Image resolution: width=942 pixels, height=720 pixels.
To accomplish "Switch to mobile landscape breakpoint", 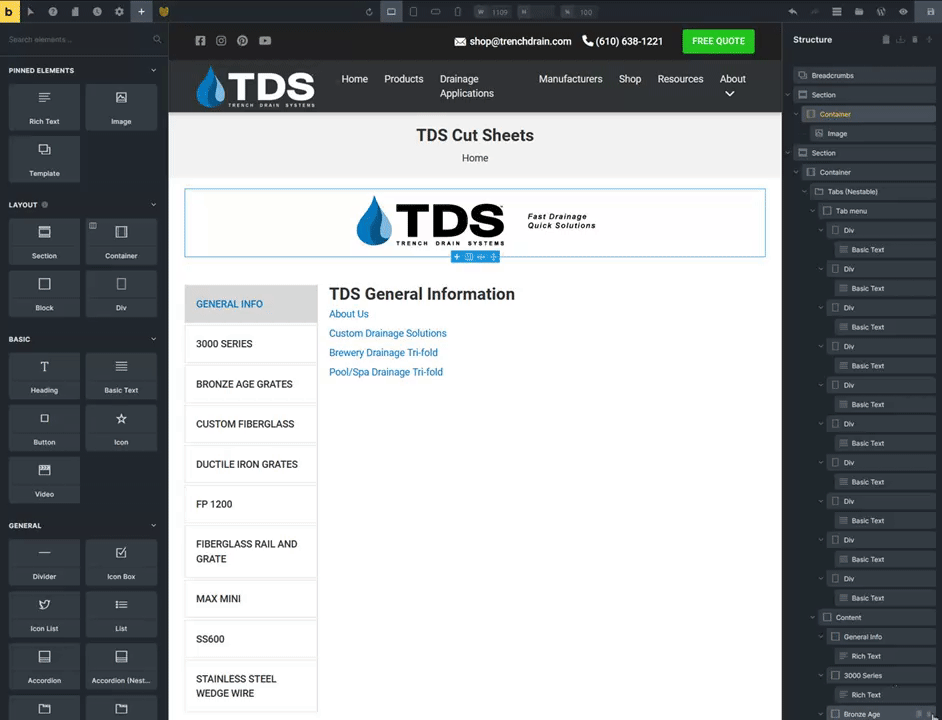I will click(x=436, y=11).
